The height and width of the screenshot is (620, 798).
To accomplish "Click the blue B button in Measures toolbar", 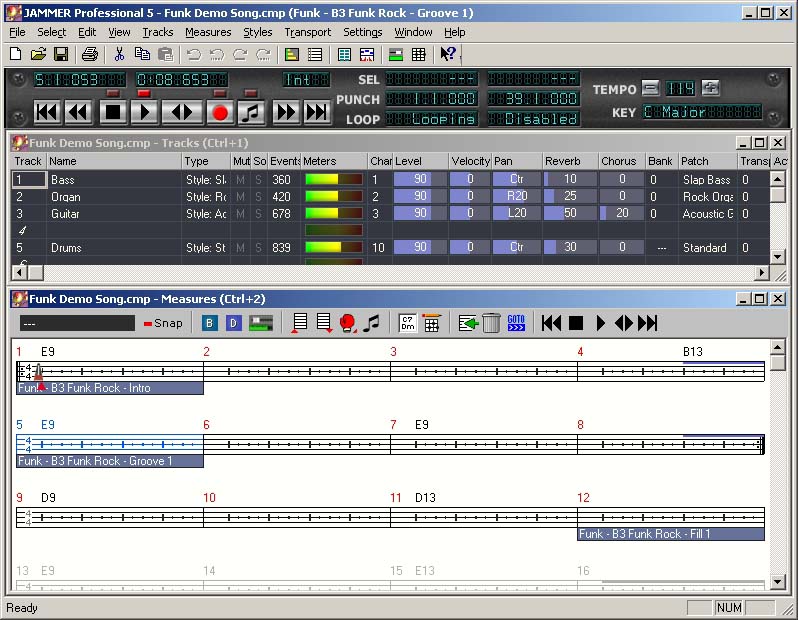I will click(209, 323).
